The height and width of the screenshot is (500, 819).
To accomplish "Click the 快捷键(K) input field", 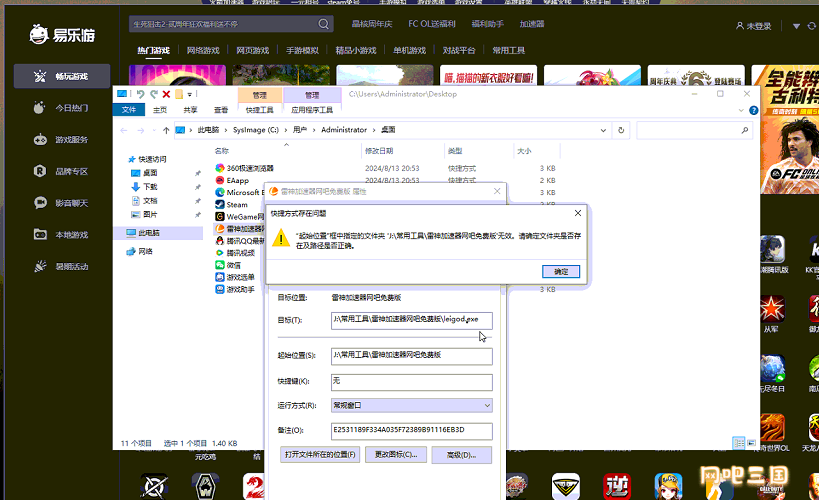I will (x=412, y=381).
